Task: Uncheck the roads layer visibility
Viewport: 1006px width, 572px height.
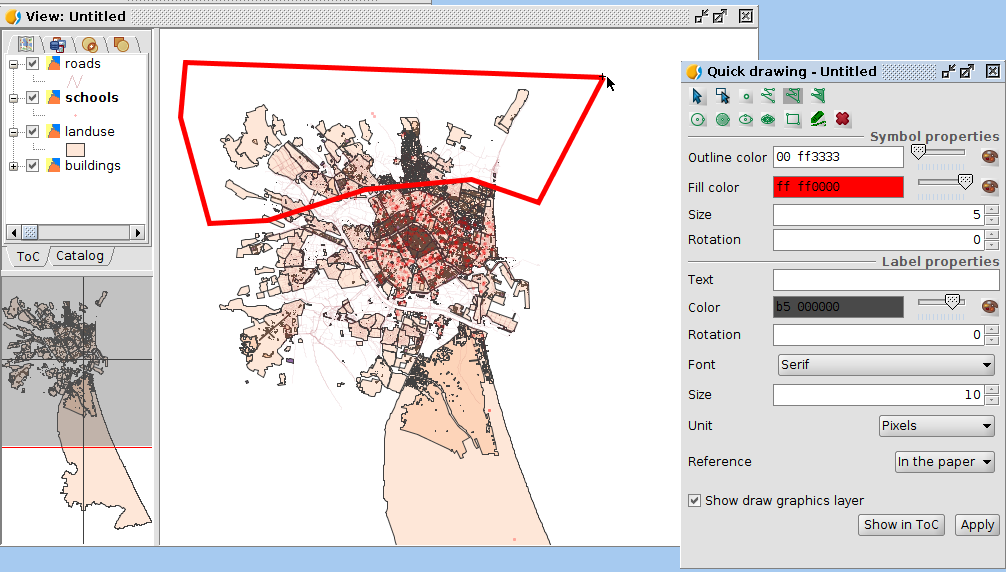Action: click(33, 64)
